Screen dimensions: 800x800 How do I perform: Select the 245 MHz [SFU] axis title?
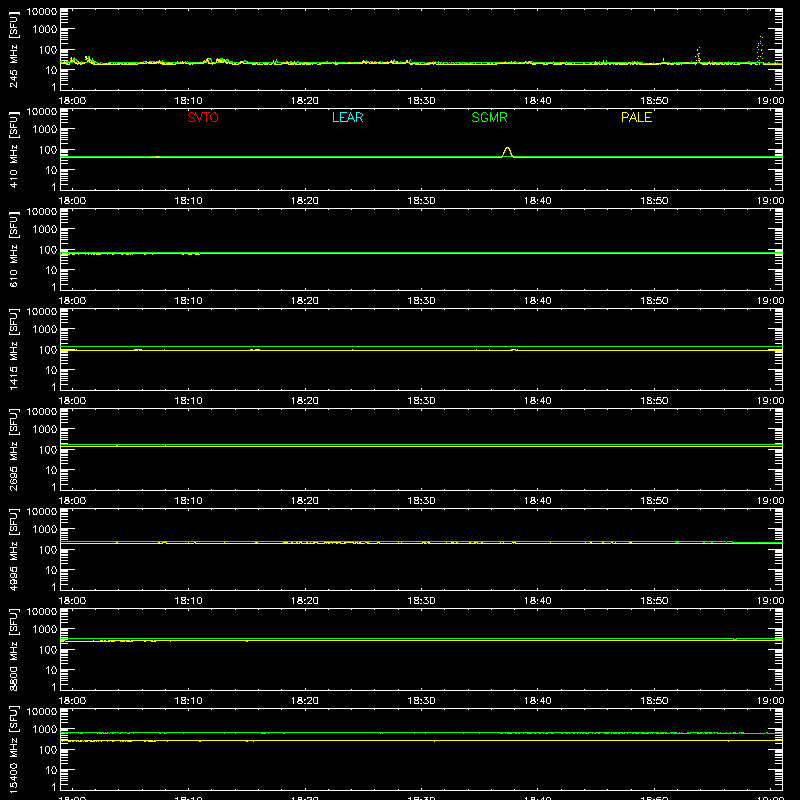[x=14, y=49]
